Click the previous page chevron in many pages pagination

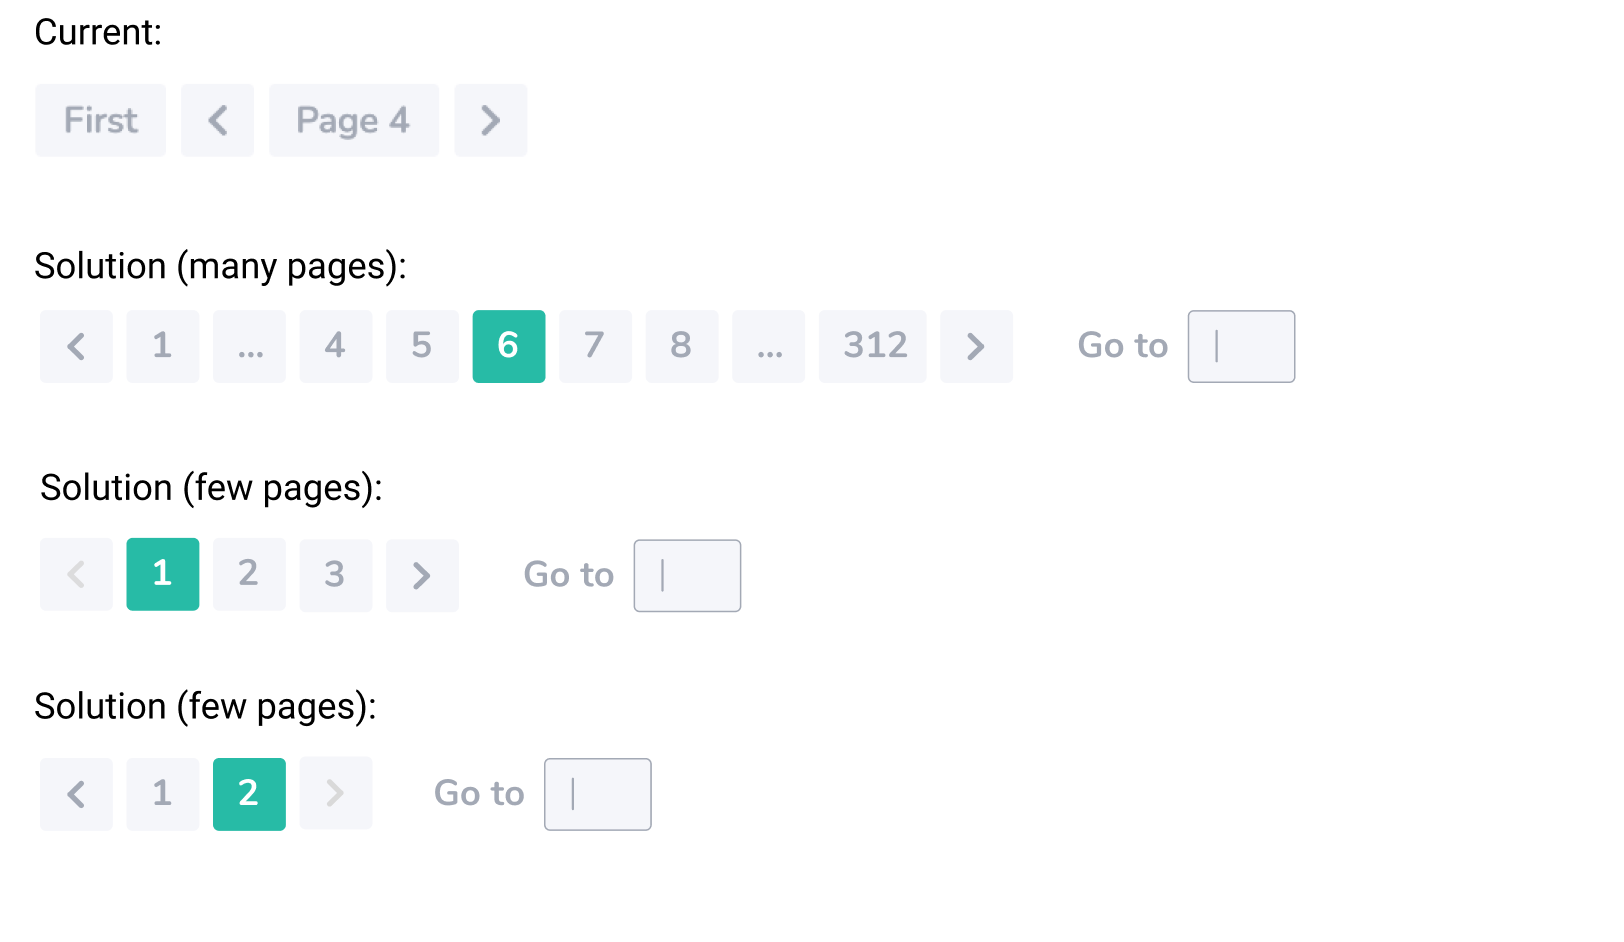click(x=76, y=347)
